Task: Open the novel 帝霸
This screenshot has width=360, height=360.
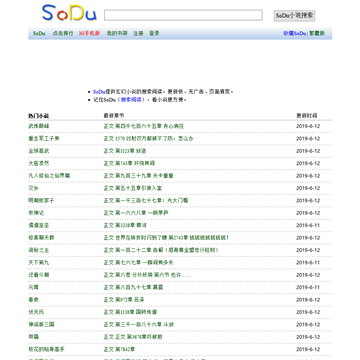Action: (x=33, y=337)
